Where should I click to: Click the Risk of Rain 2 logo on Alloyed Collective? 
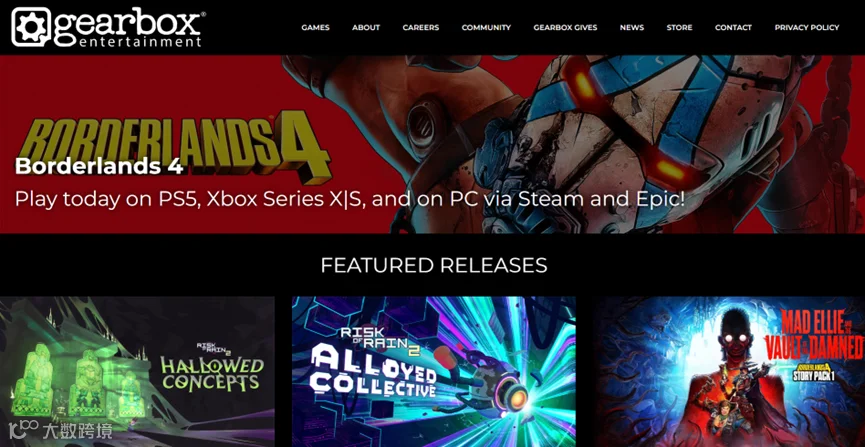381,338
